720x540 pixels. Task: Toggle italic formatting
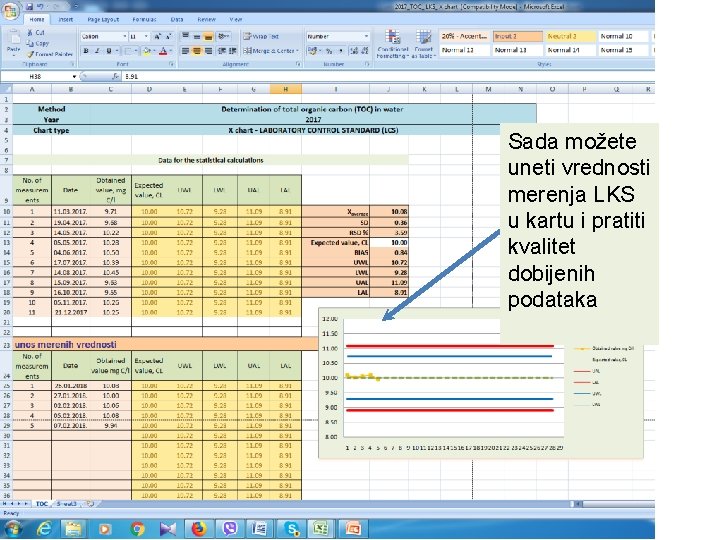97,51
